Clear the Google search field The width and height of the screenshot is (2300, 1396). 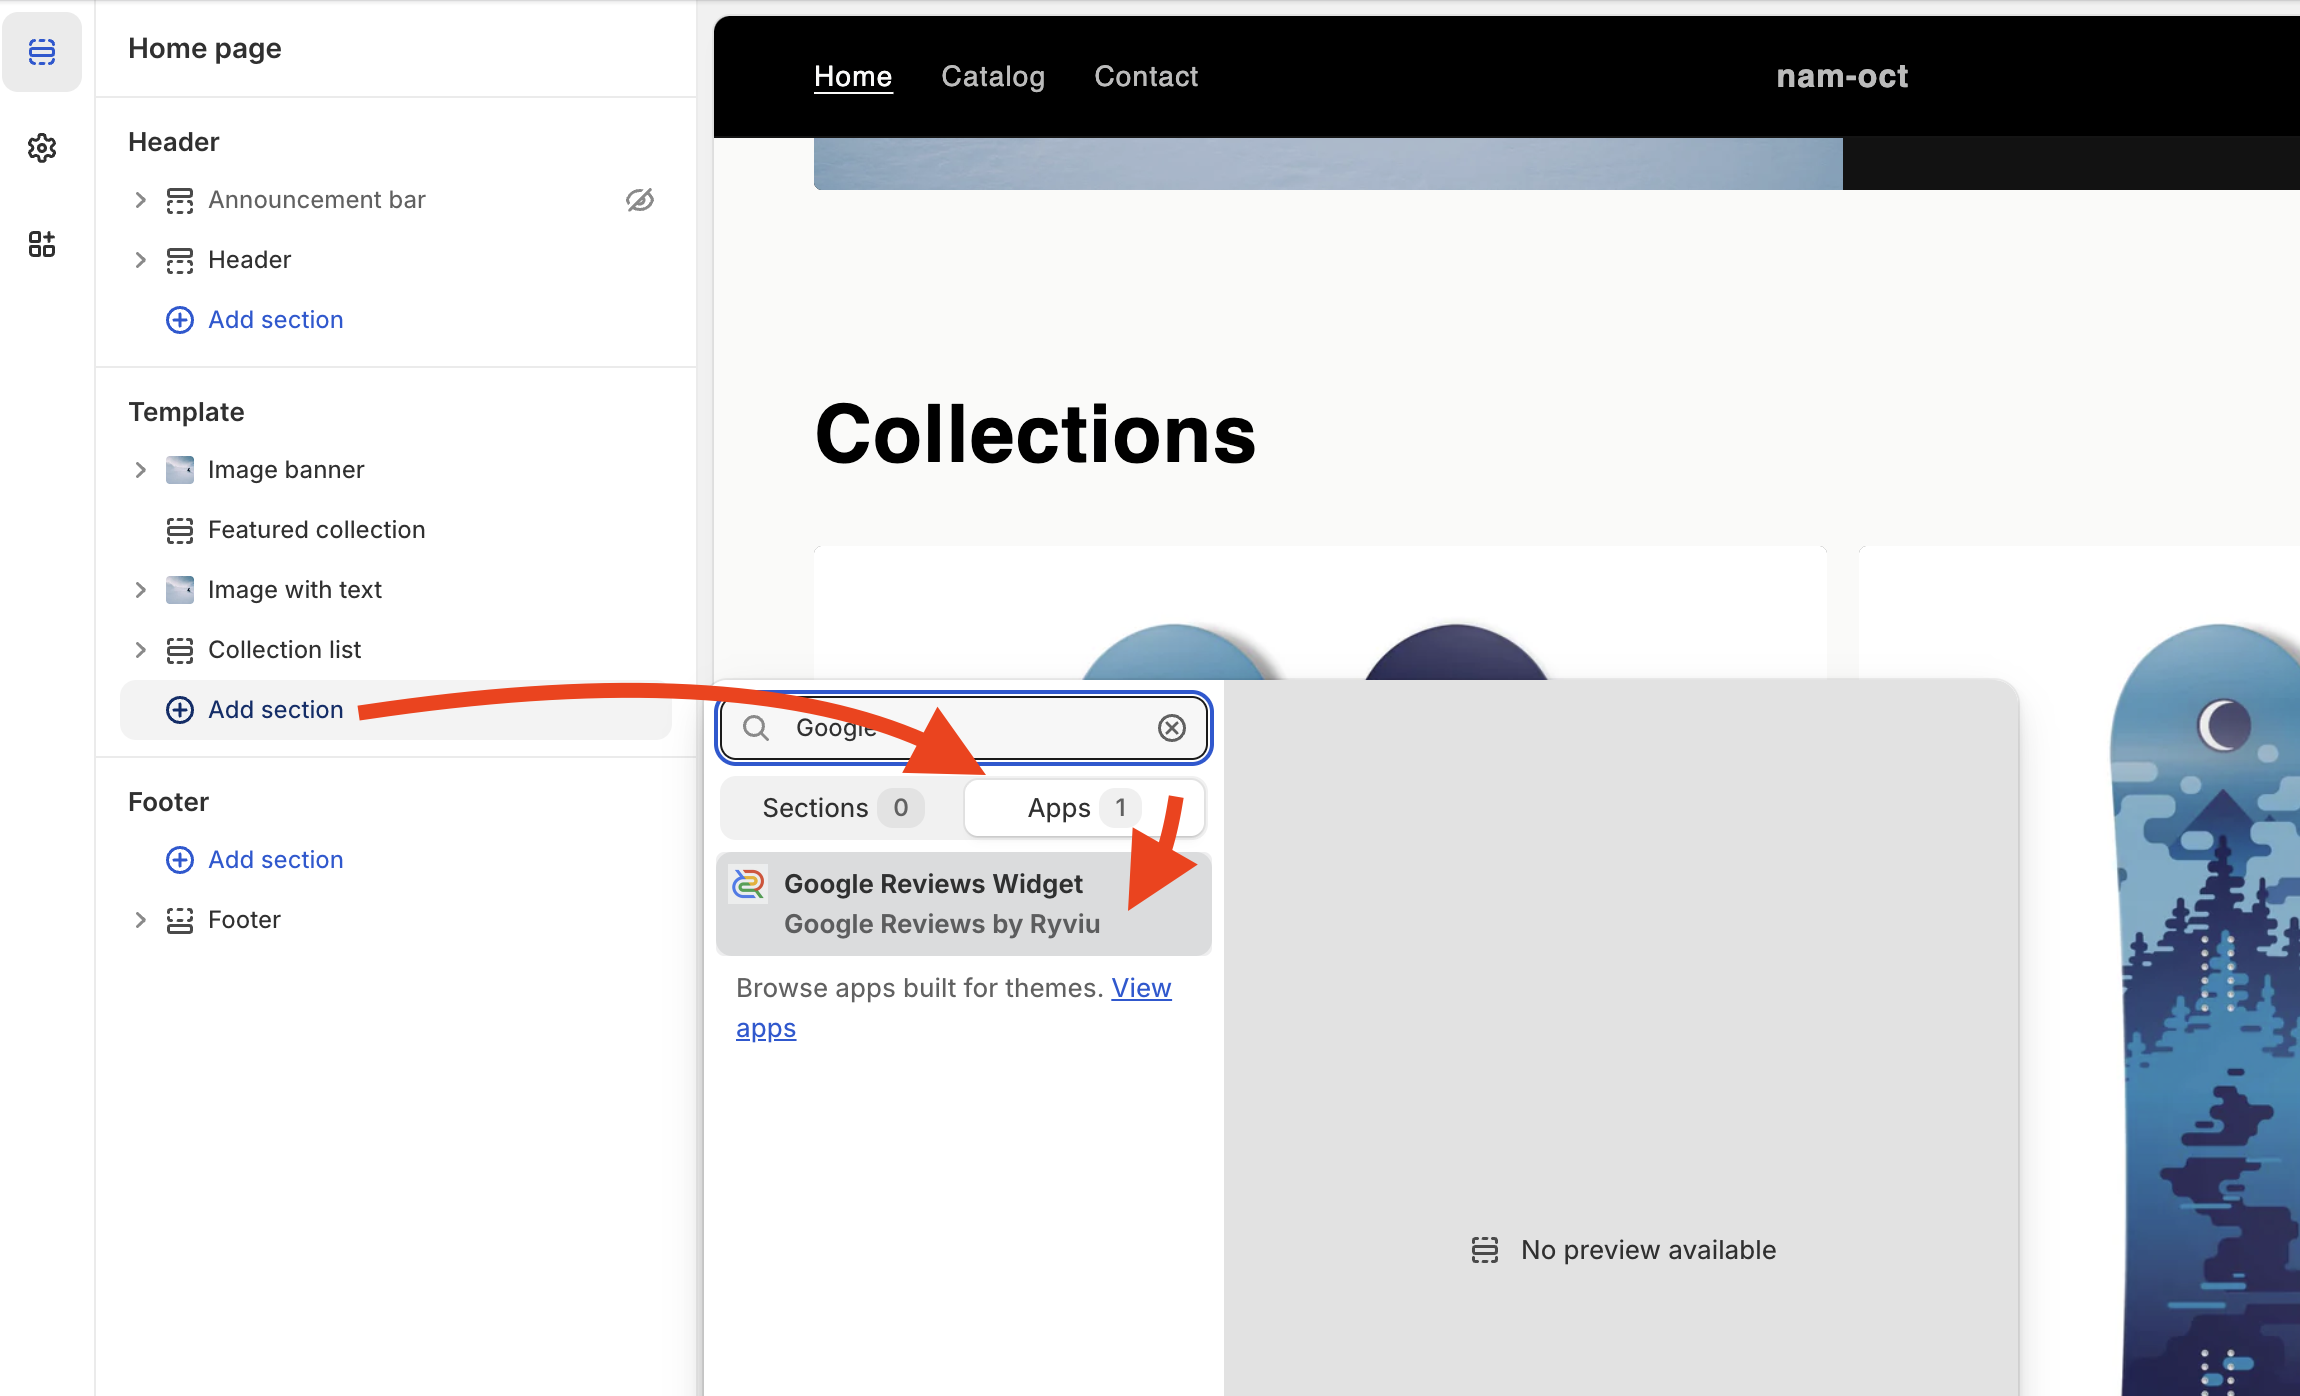(1171, 728)
